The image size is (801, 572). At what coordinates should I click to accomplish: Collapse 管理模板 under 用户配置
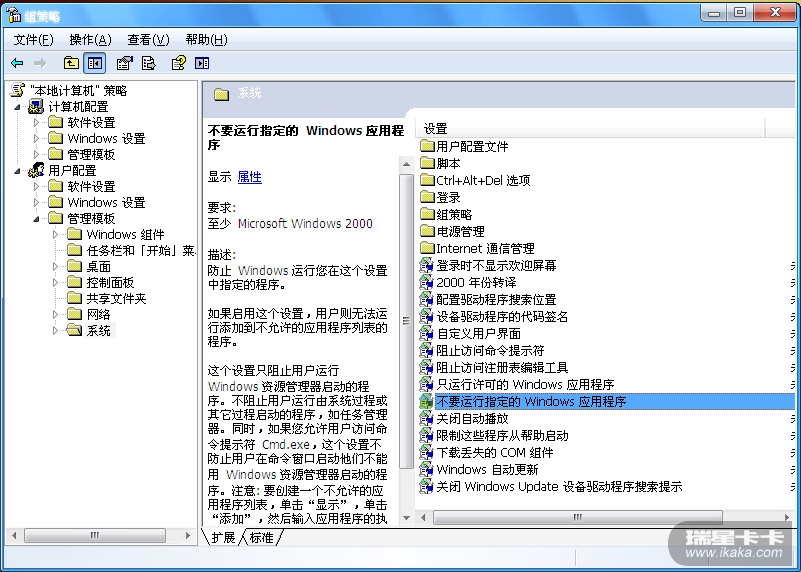(36, 219)
